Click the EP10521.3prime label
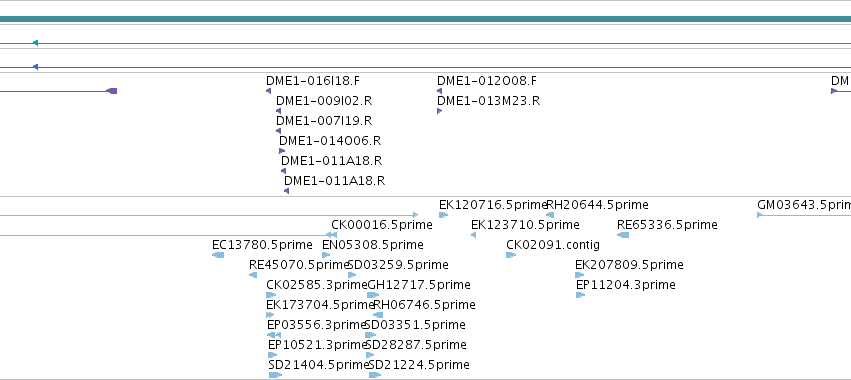This screenshot has width=851, height=380. pos(317,345)
